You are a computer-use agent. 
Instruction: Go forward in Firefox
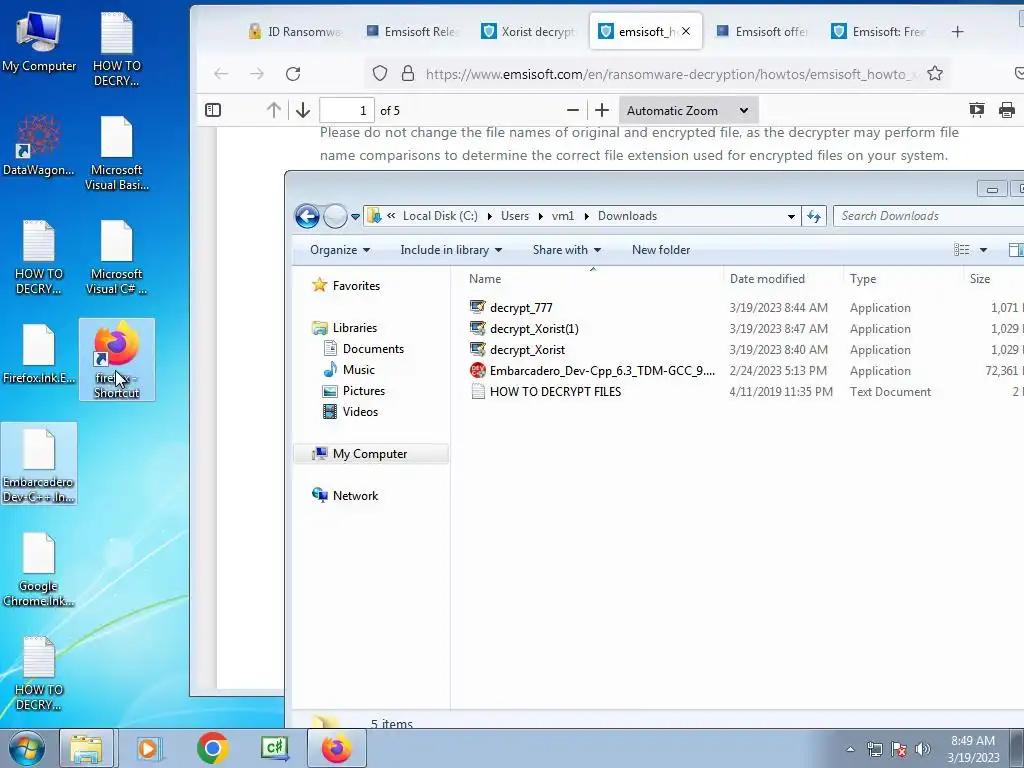[257, 74]
